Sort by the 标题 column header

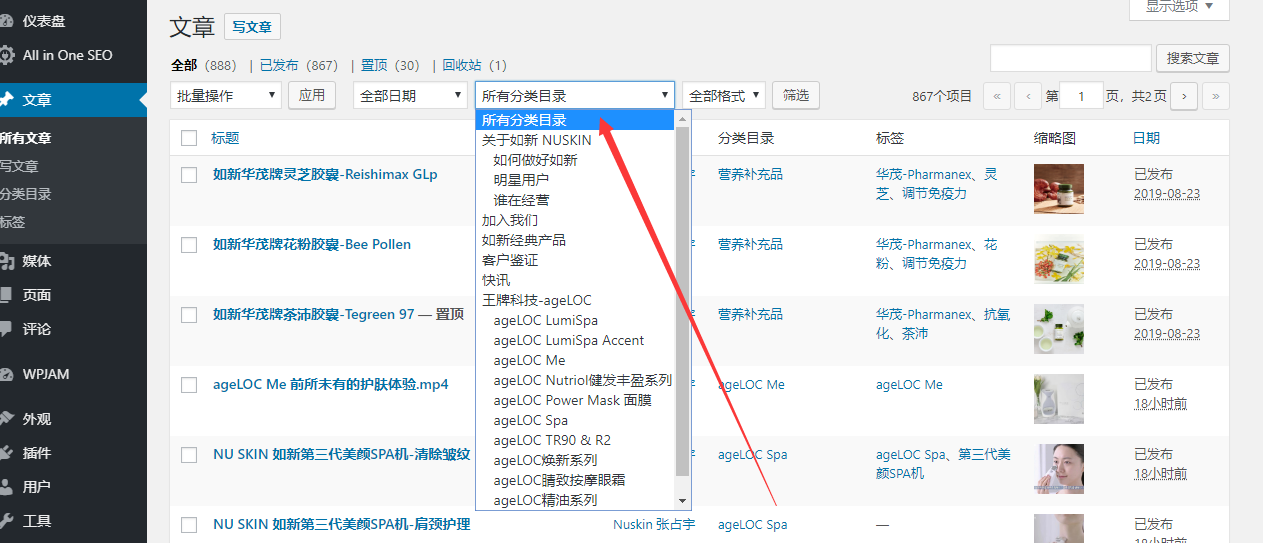[x=225, y=138]
